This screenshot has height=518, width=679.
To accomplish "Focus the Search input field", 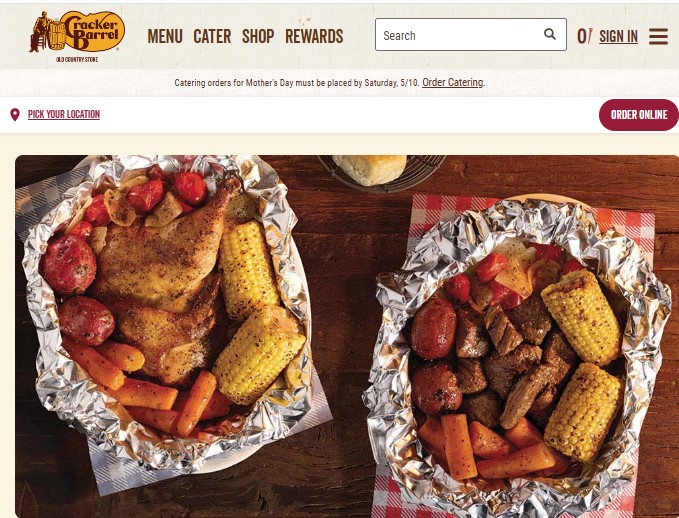I will 471,35.
